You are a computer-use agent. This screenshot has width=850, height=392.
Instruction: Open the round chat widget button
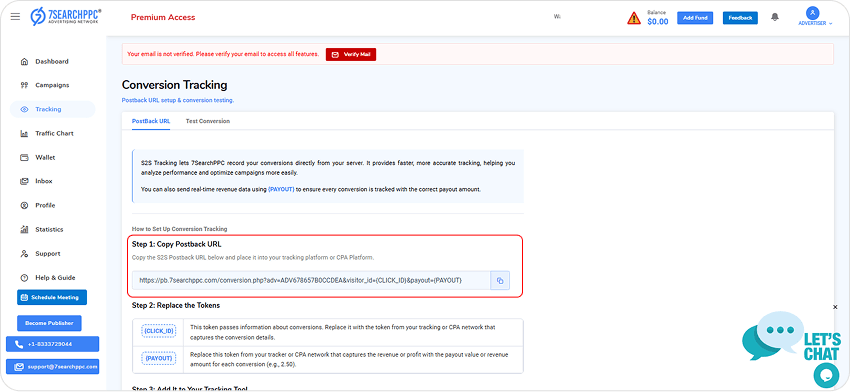827,375
